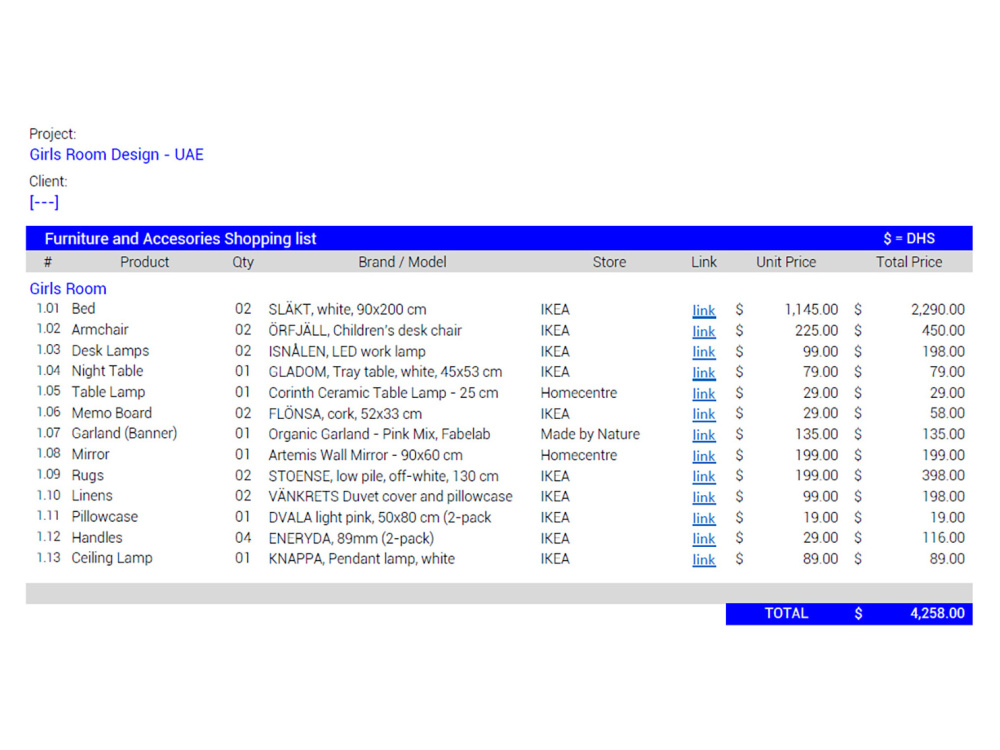
Task: Open the link for the Rugs row
Action: tap(703, 476)
